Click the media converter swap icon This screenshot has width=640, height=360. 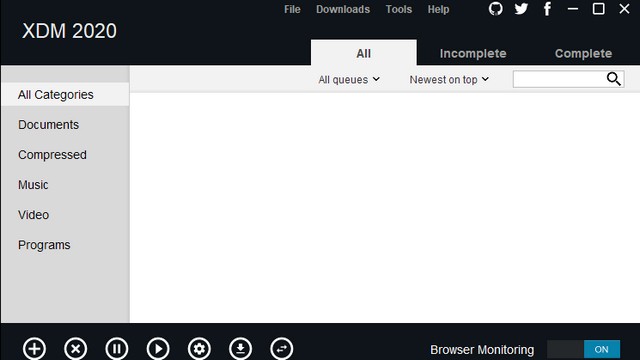pos(282,349)
